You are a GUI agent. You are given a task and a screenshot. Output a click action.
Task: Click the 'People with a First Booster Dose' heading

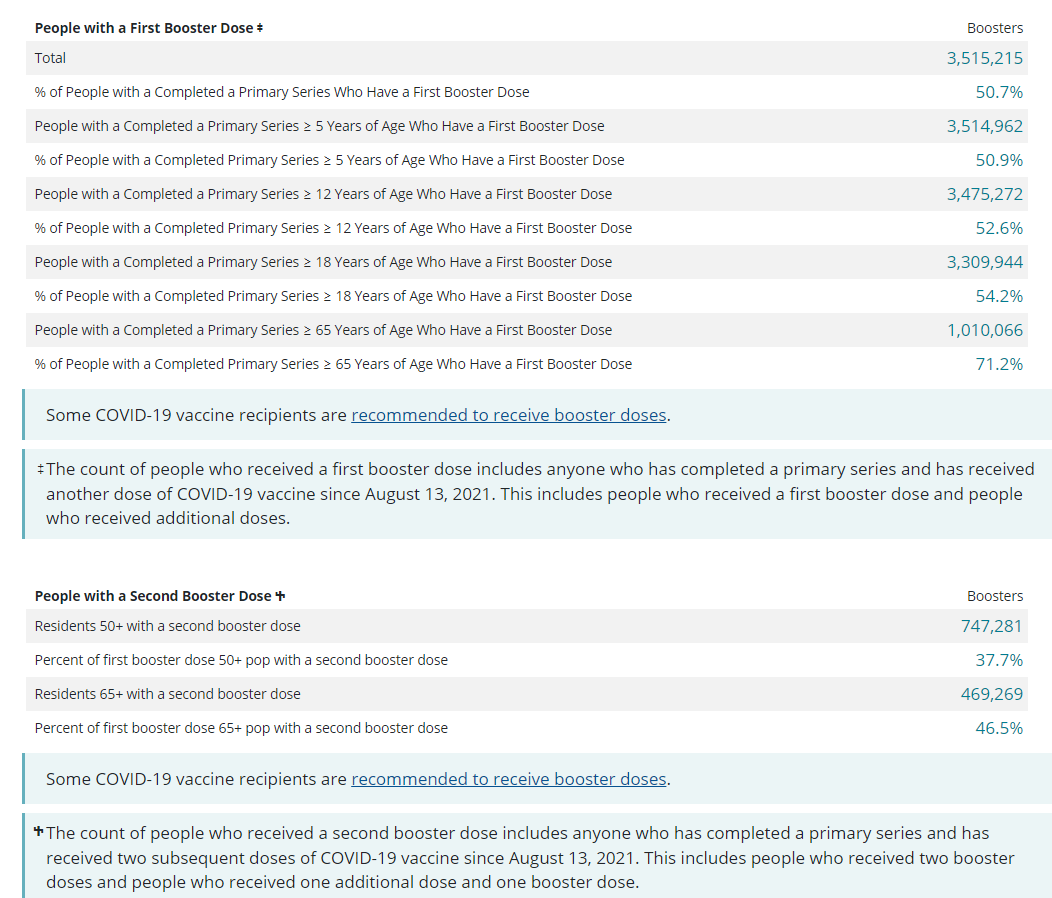(x=144, y=28)
